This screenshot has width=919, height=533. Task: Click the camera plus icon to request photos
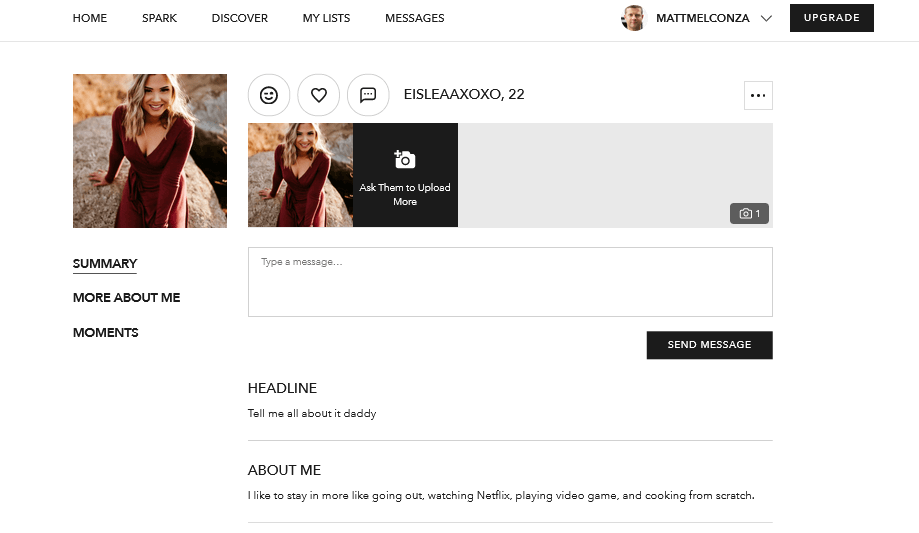(404, 159)
